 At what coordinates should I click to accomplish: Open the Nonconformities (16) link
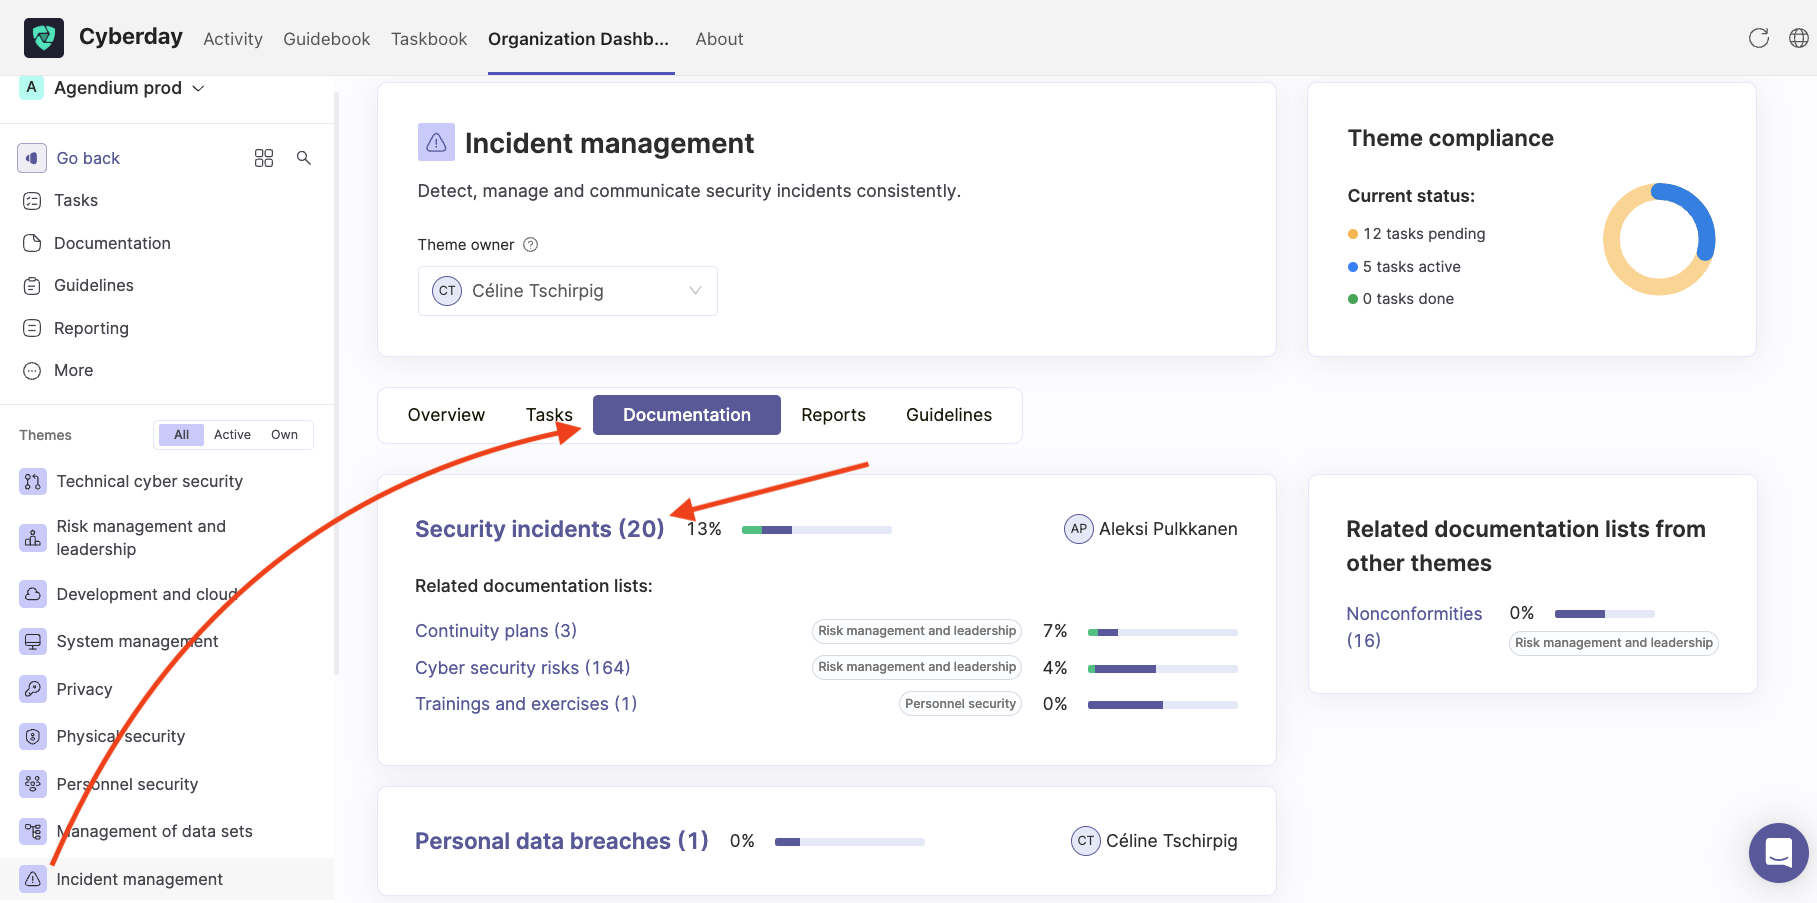pos(1414,627)
